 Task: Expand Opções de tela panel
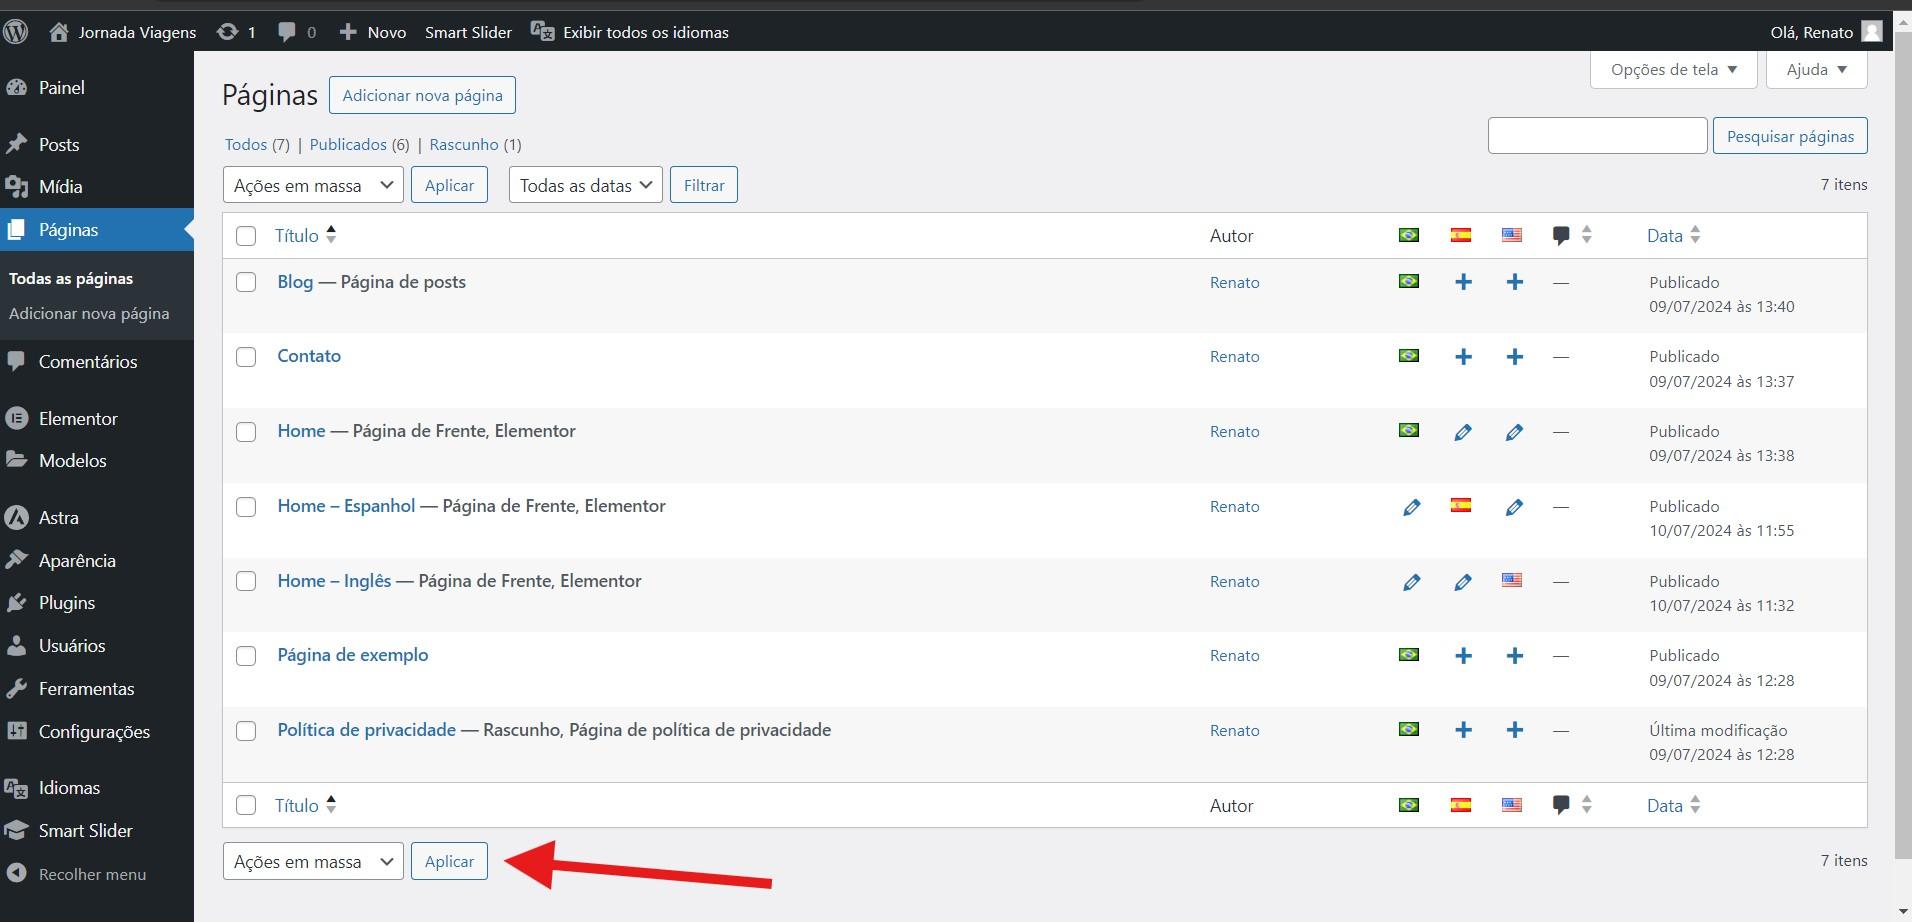pos(1674,69)
